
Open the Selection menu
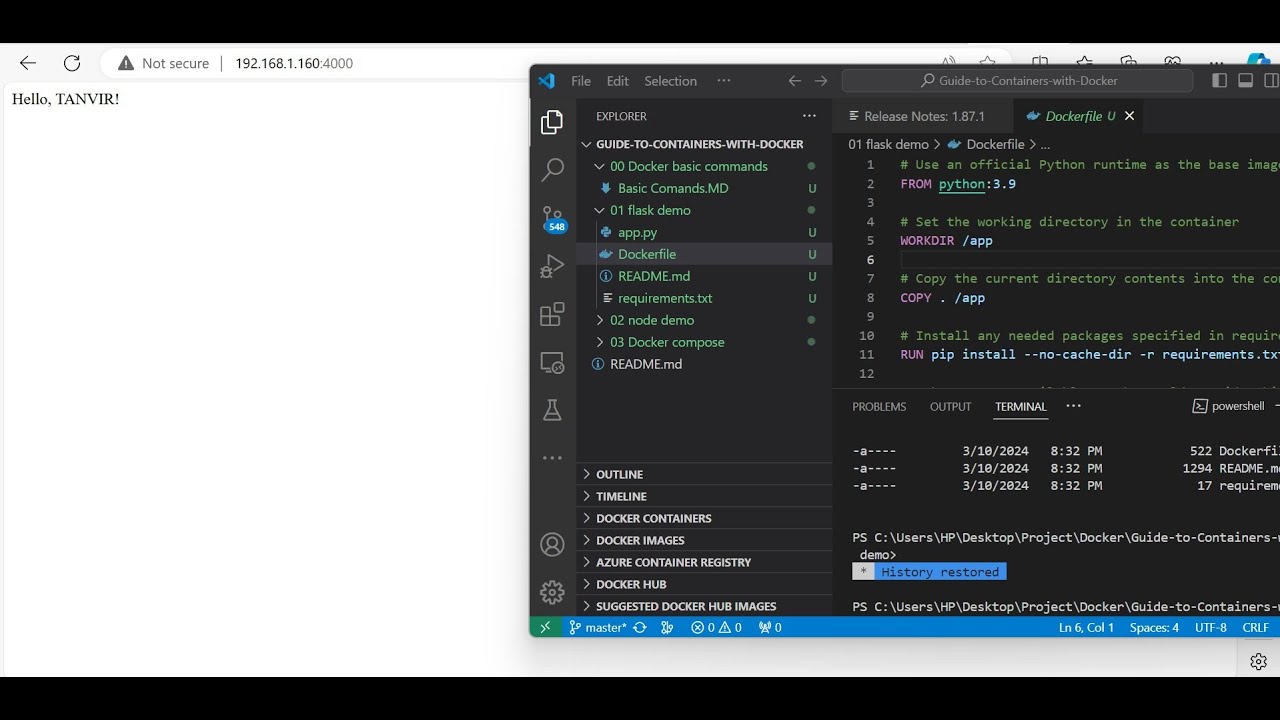(670, 81)
